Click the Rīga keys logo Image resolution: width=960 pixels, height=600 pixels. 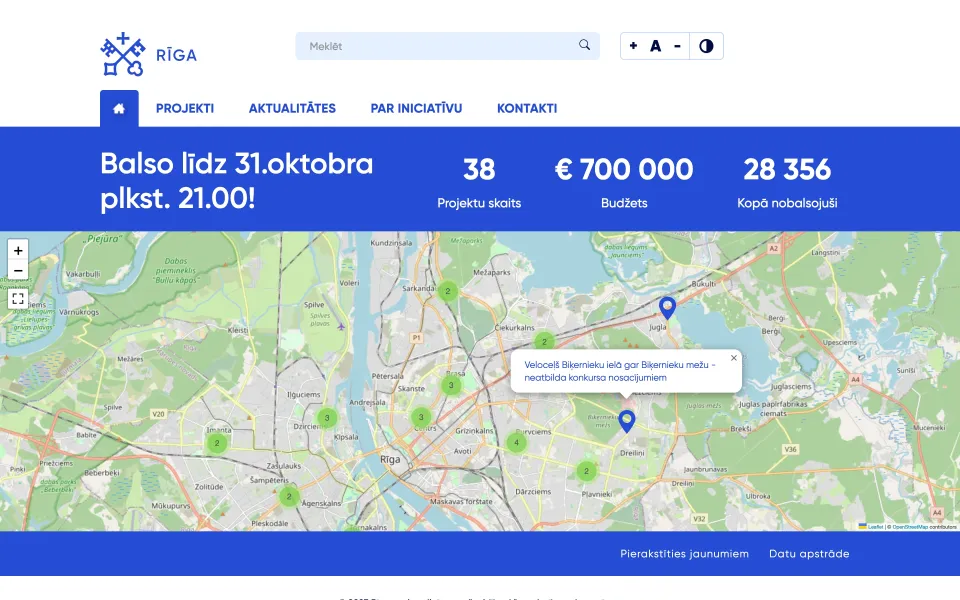pyautogui.click(x=123, y=54)
